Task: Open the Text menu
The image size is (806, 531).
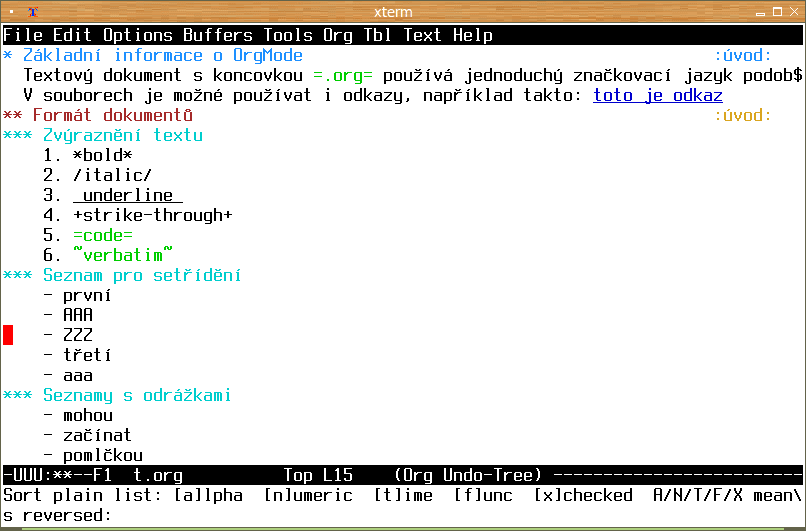Action: pos(423,35)
